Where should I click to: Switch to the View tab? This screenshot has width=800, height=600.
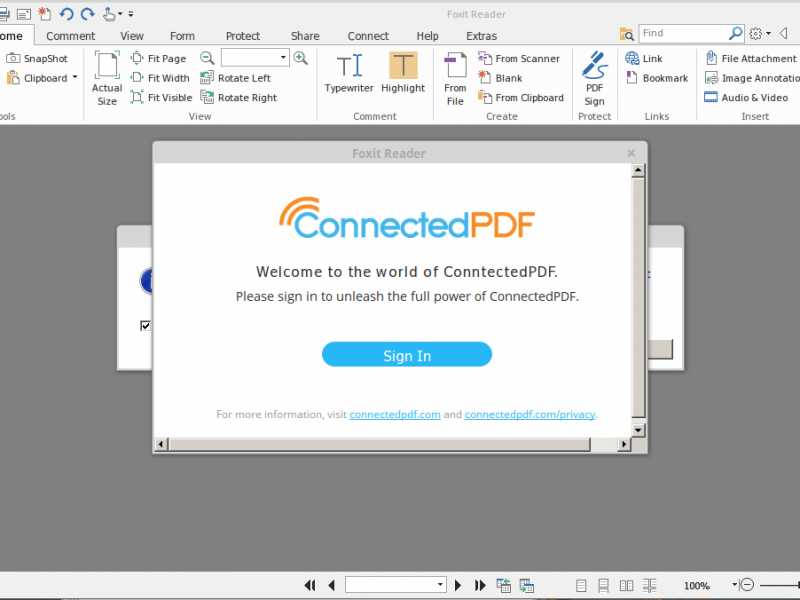[x=132, y=36]
